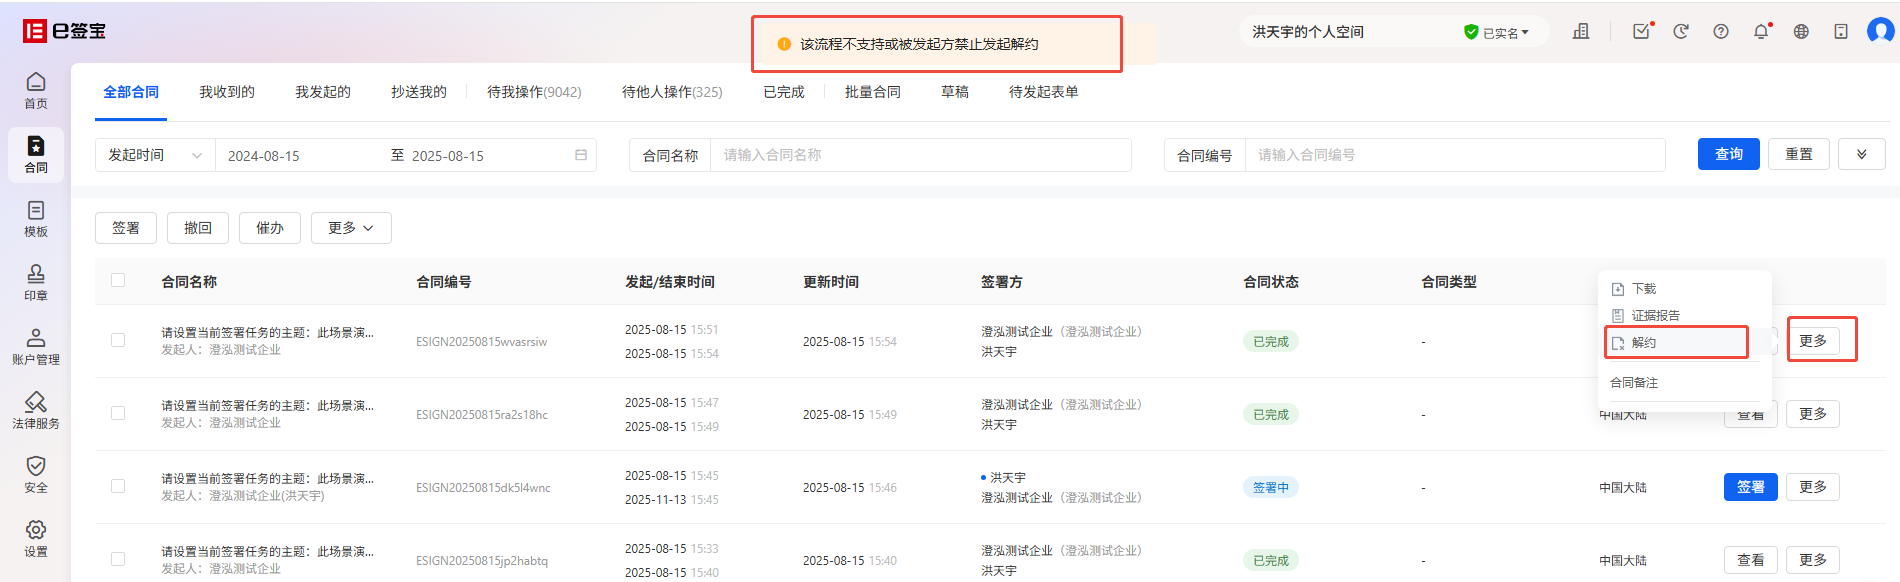Click the help question mark icon
The height and width of the screenshot is (582, 1900).
[1721, 32]
